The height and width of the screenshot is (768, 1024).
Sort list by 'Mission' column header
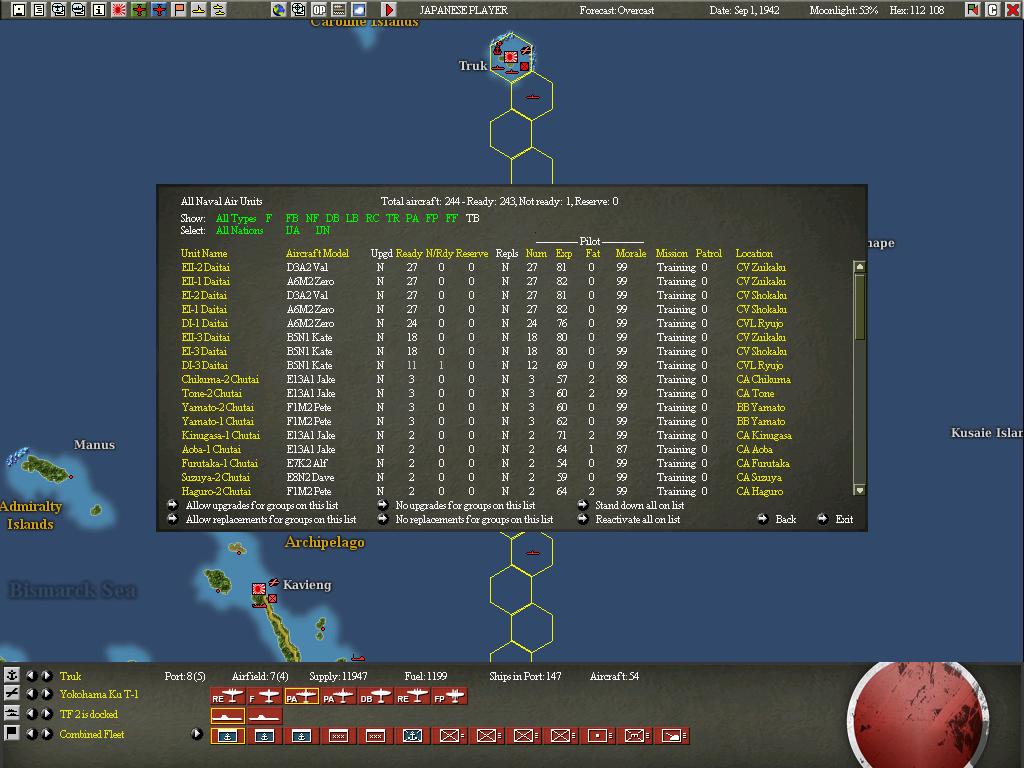point(671,253)
